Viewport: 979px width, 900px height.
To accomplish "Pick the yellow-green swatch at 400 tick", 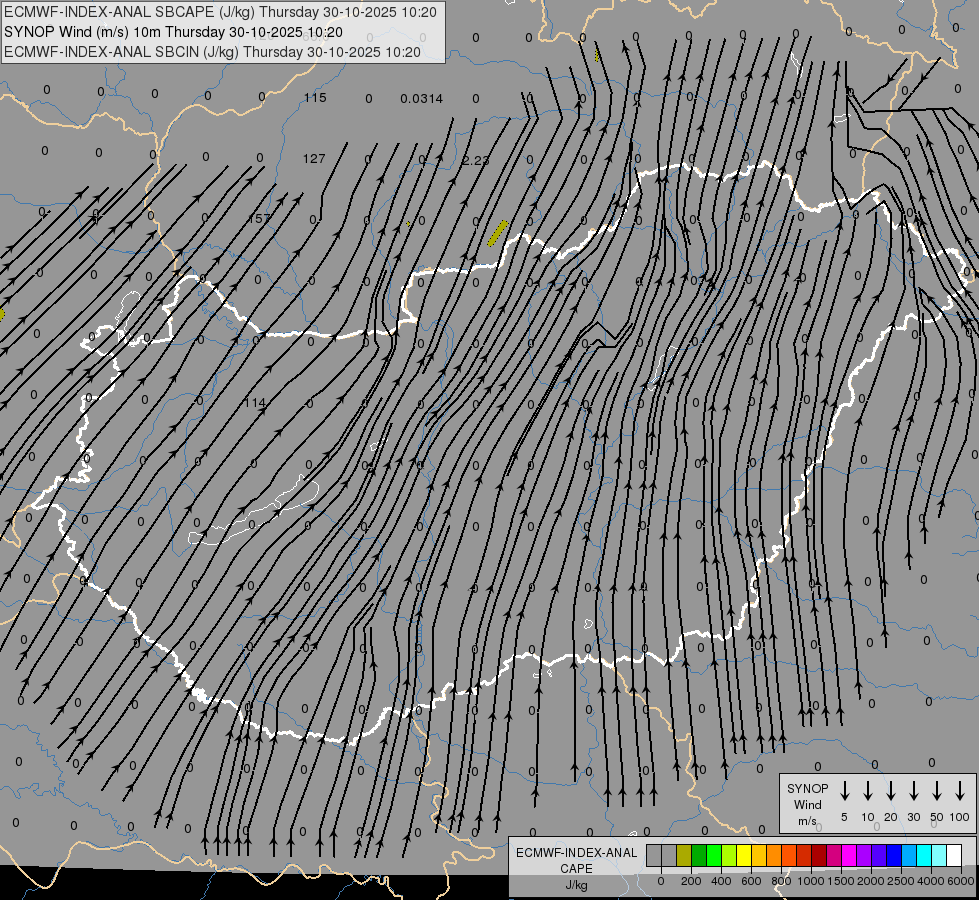I will (729, 855).
